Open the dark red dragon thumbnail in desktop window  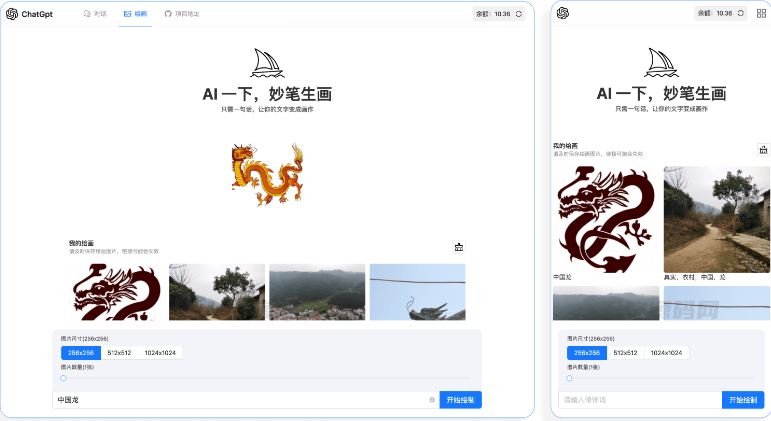pyautogui.click(x=117, y=292)
